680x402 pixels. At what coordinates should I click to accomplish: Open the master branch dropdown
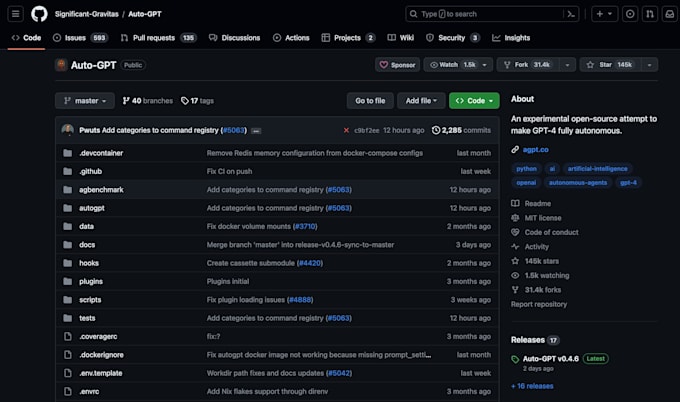tap(85, 101)
